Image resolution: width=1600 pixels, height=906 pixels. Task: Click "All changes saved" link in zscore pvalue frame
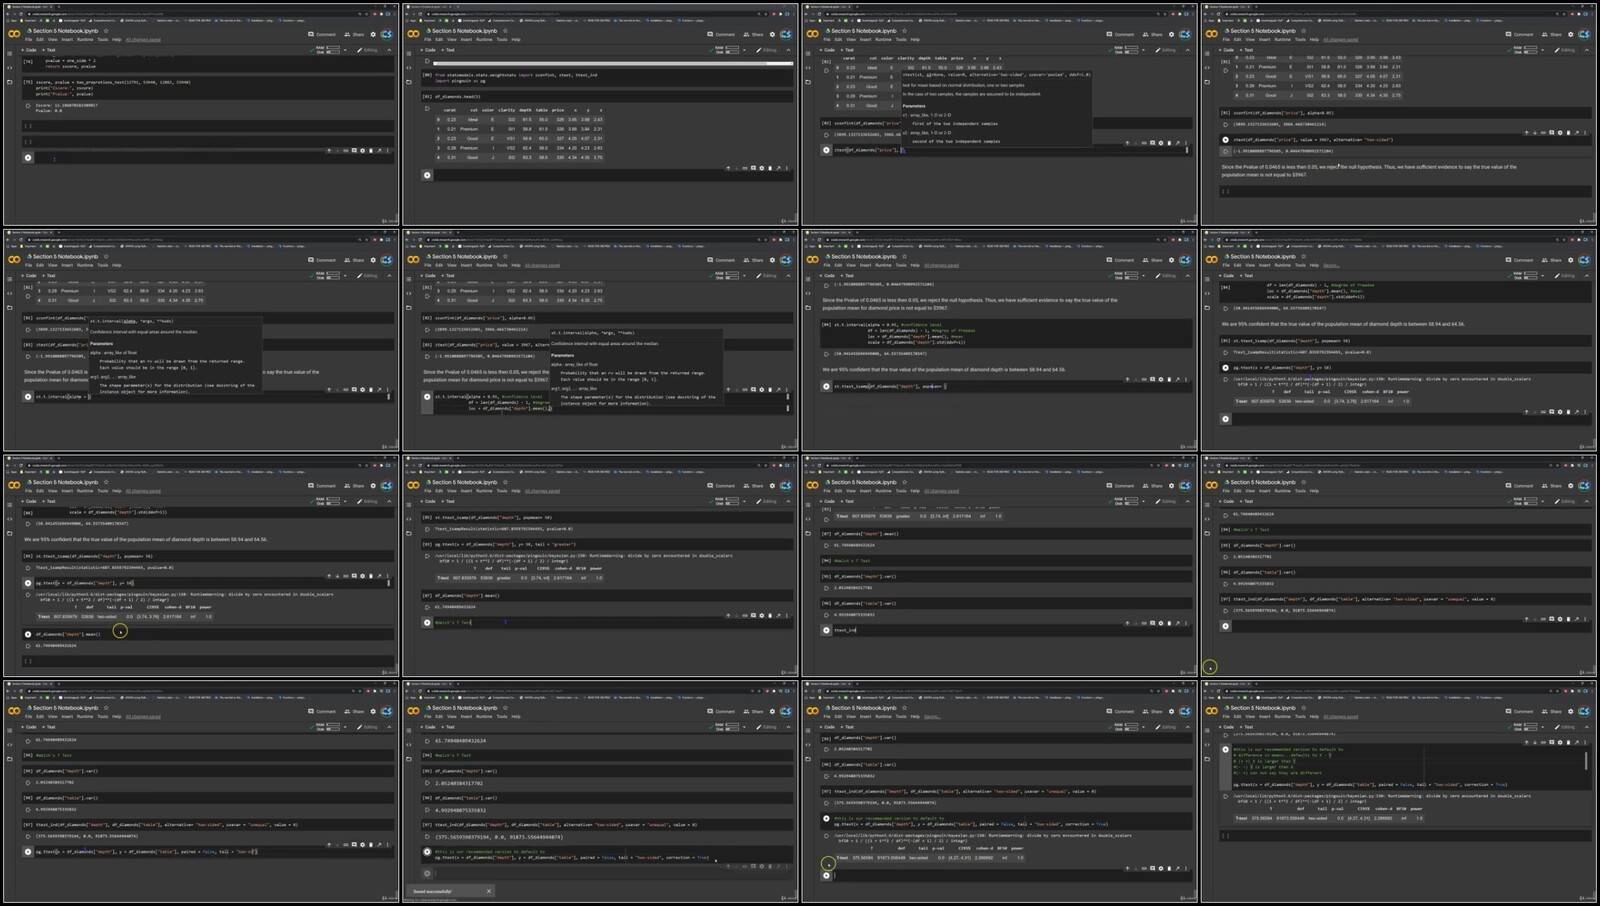coord(143,40)
